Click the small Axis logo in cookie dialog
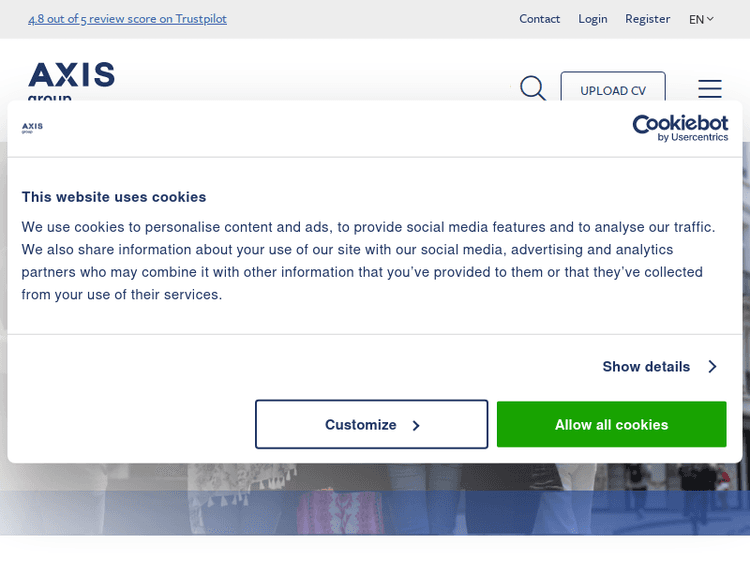750x563 pixels. (x=33, y=127)
